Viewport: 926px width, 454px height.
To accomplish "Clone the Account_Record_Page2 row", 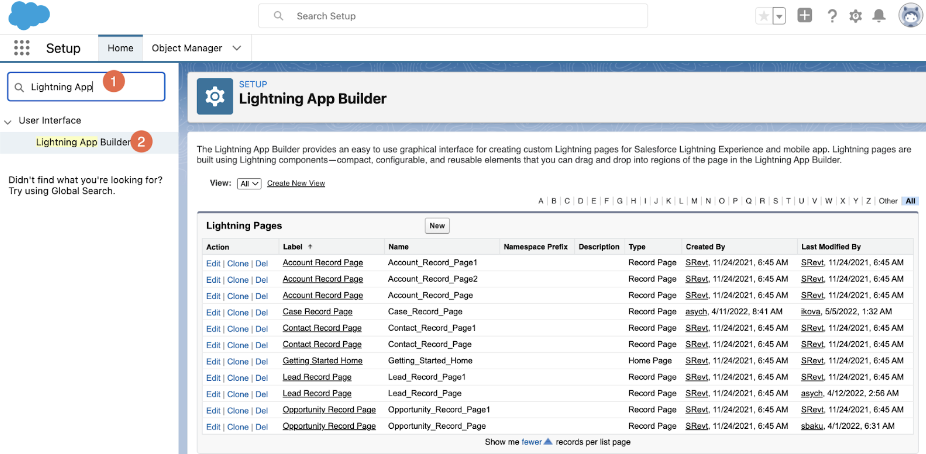I will click(238, 279).
